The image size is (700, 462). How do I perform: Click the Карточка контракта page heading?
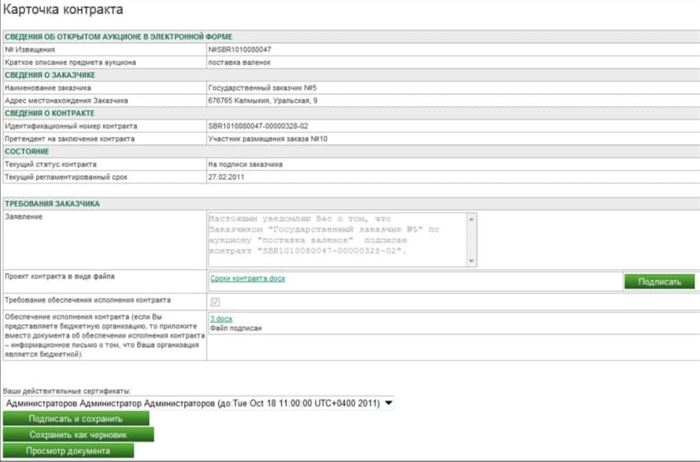(63, 9)
